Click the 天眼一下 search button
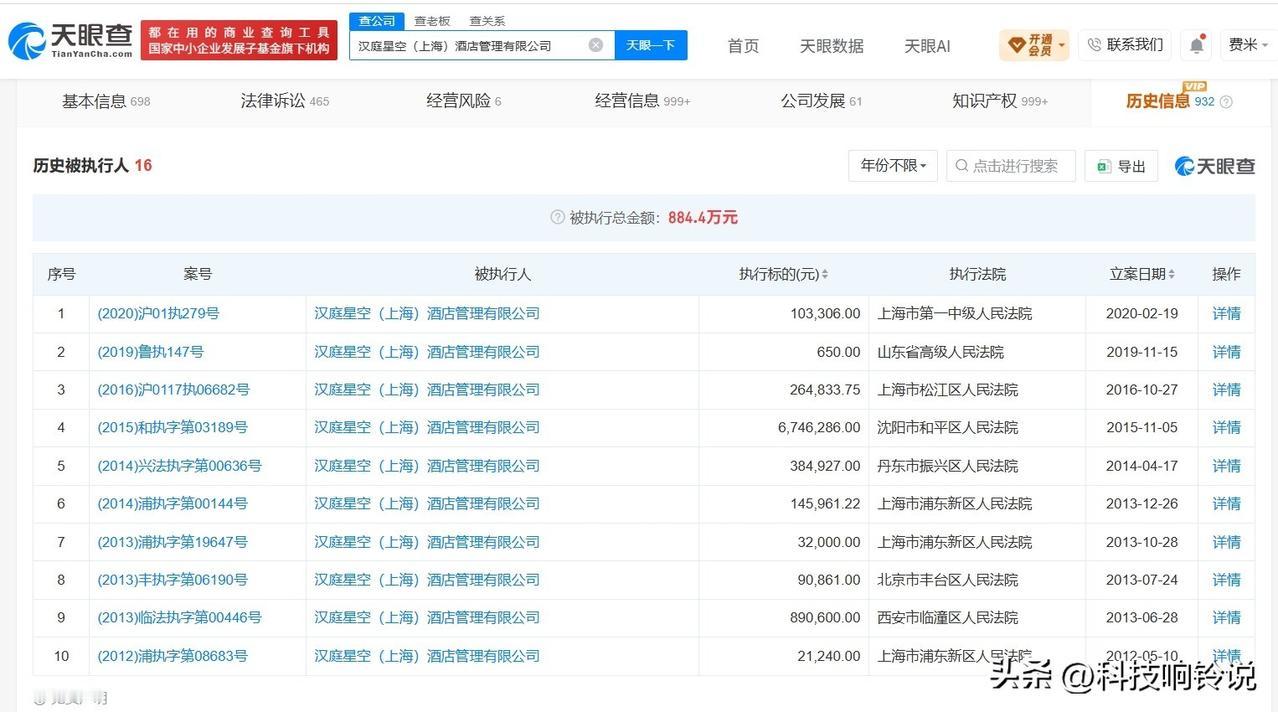Viewport: 1278px width, 712px height. (651, 45)
